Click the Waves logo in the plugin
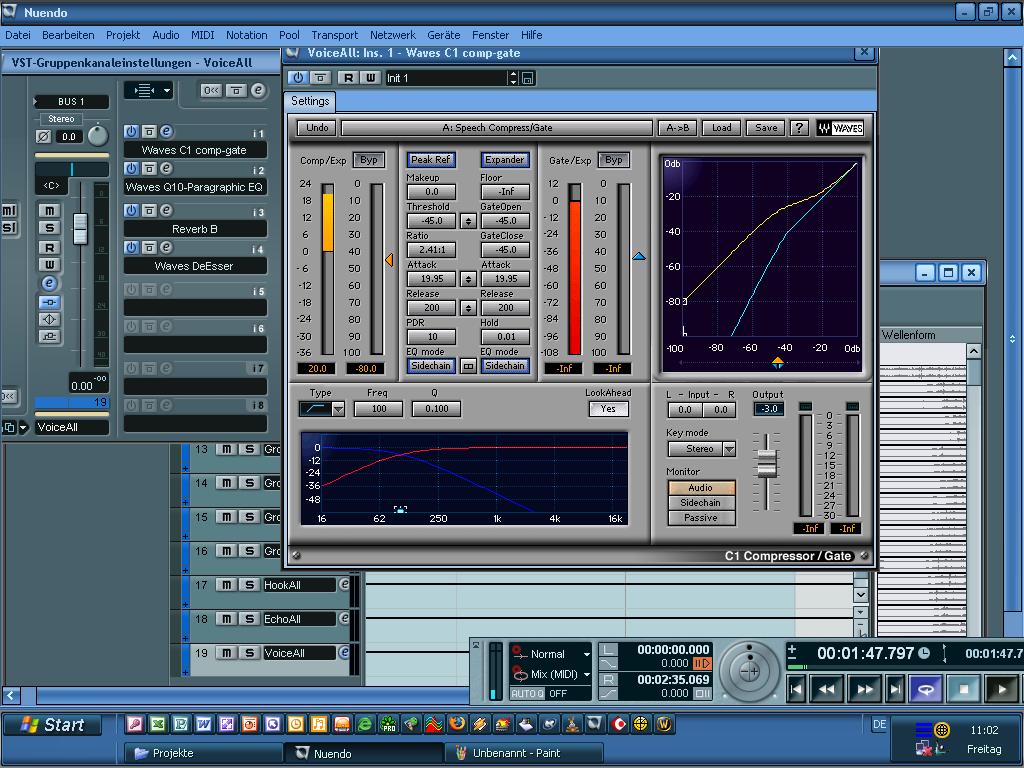Screen dimensions: 1024x768 click(x=840, y=128)
